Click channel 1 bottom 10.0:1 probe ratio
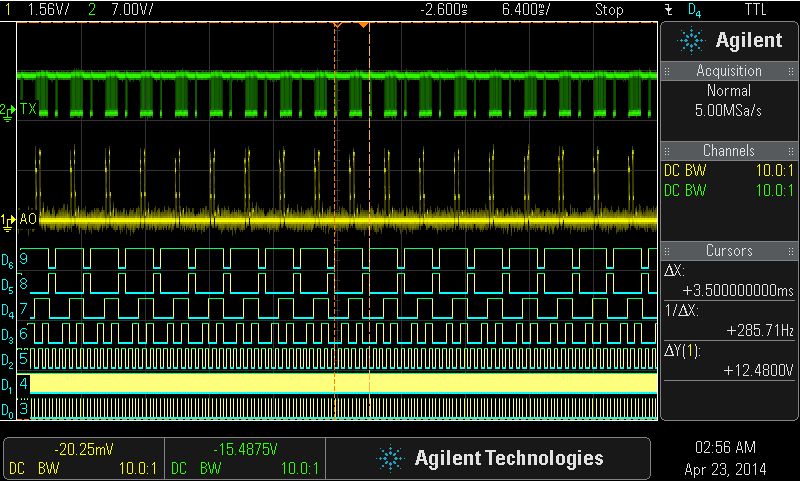Screen dimensions: 800x481 point(138,468)
